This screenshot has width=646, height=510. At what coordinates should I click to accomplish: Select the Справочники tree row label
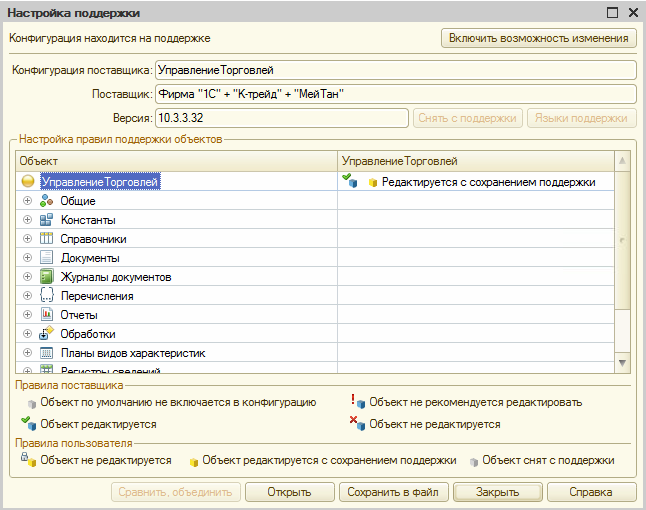94,239
